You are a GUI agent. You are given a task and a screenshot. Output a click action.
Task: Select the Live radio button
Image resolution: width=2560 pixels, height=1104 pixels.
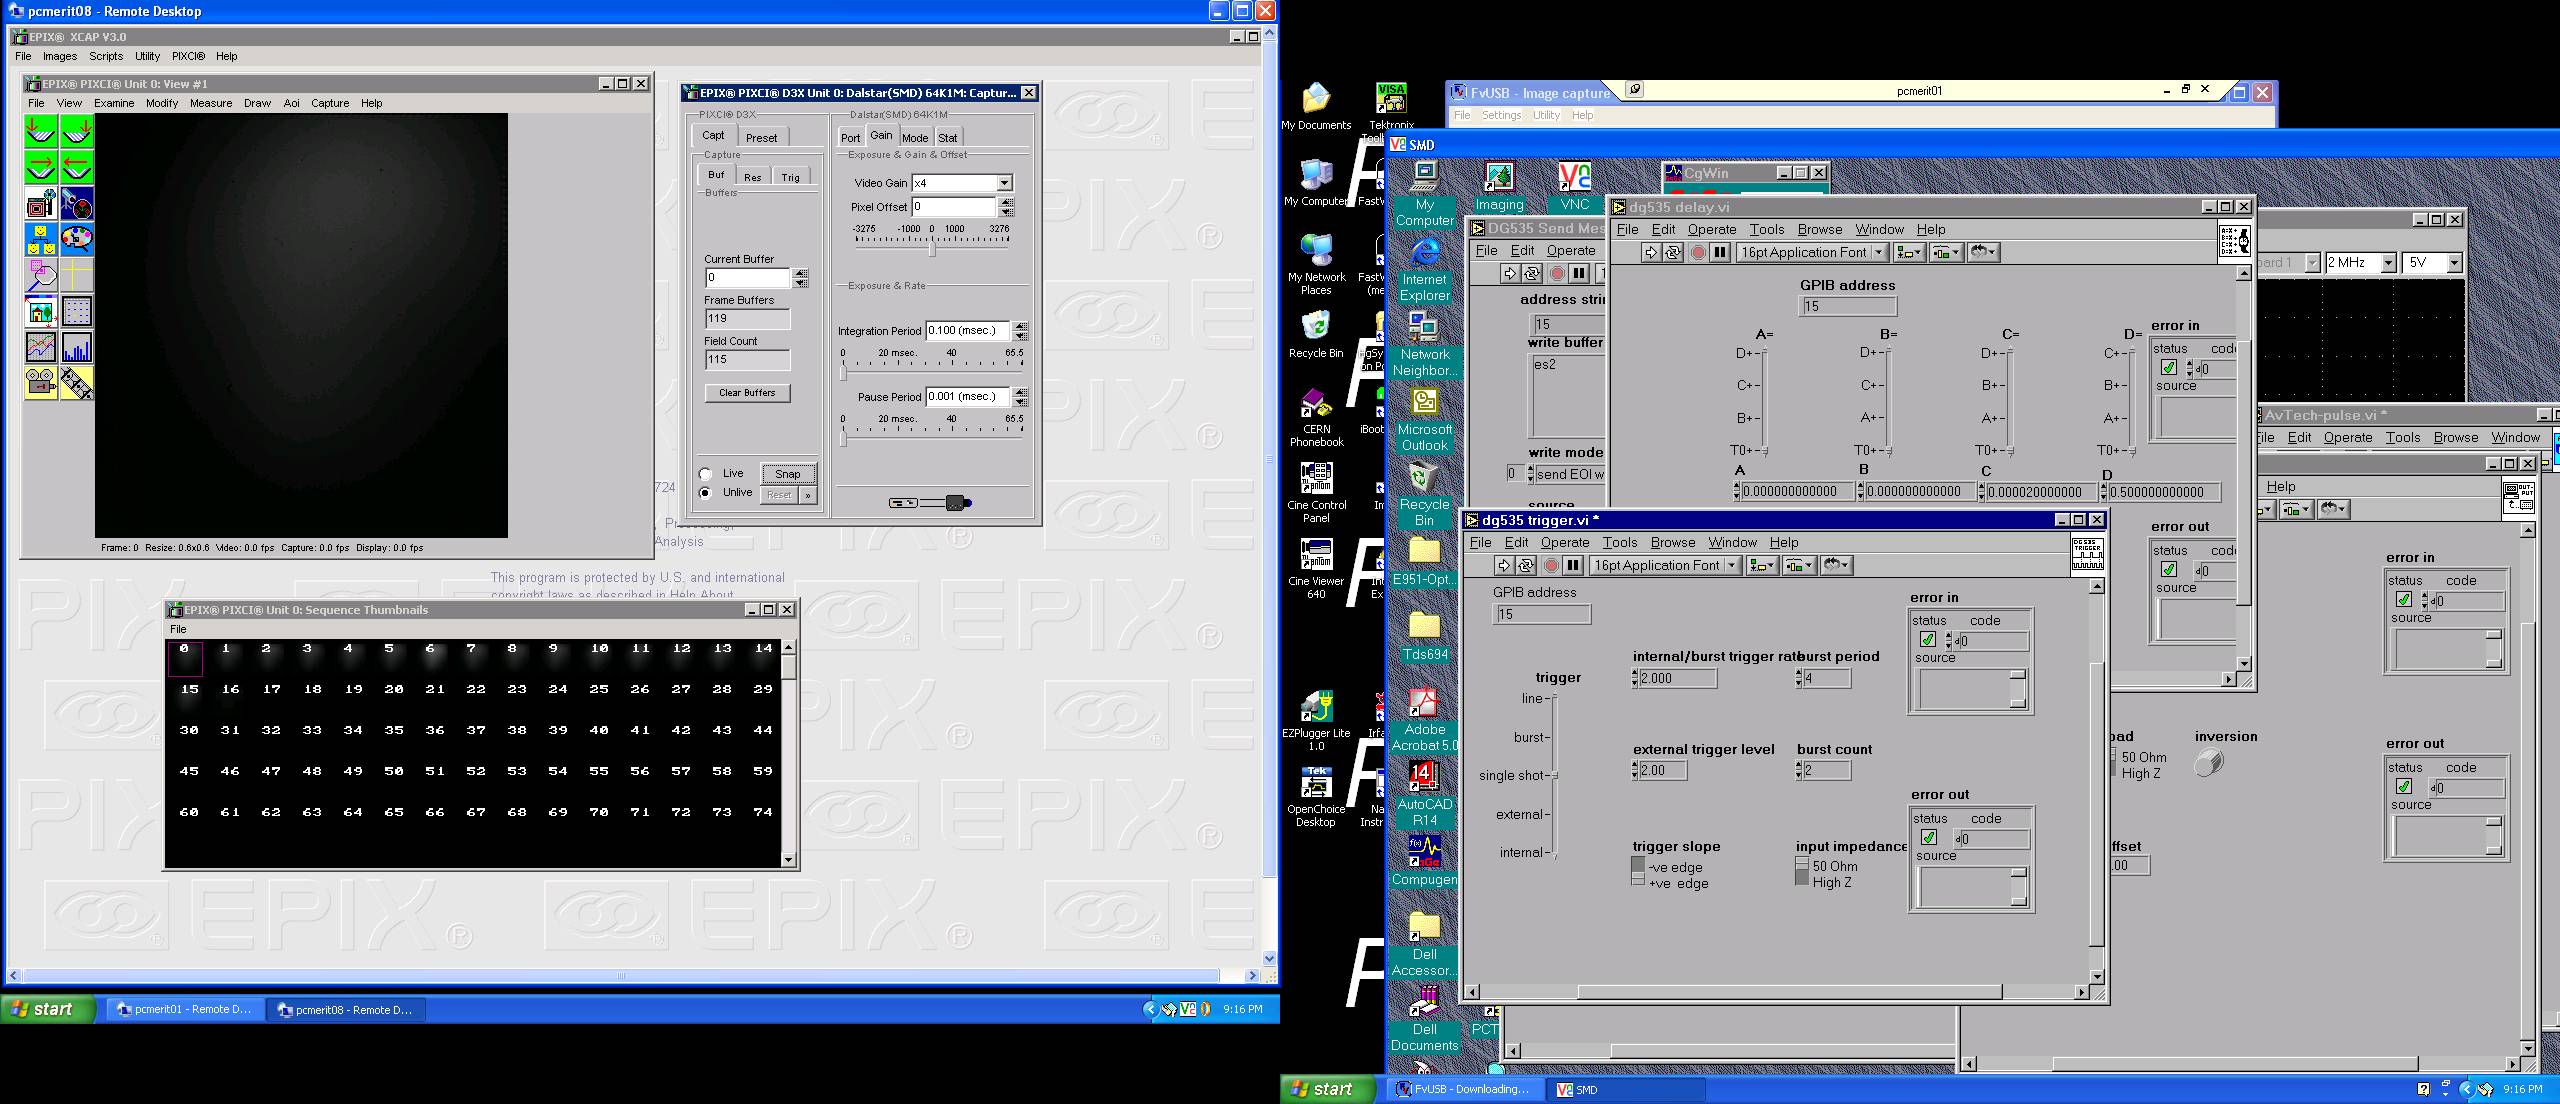coord(706,474)
